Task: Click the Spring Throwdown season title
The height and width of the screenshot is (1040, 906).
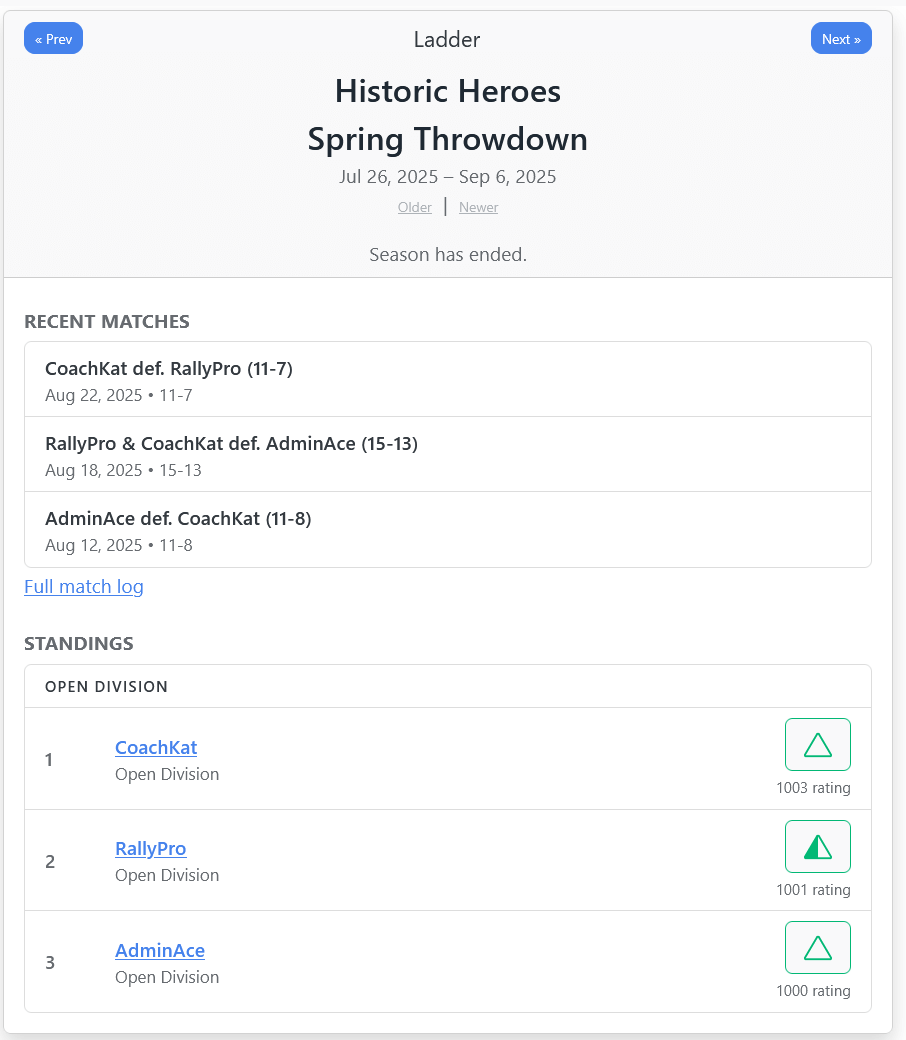Action: (x=447, y=139)
